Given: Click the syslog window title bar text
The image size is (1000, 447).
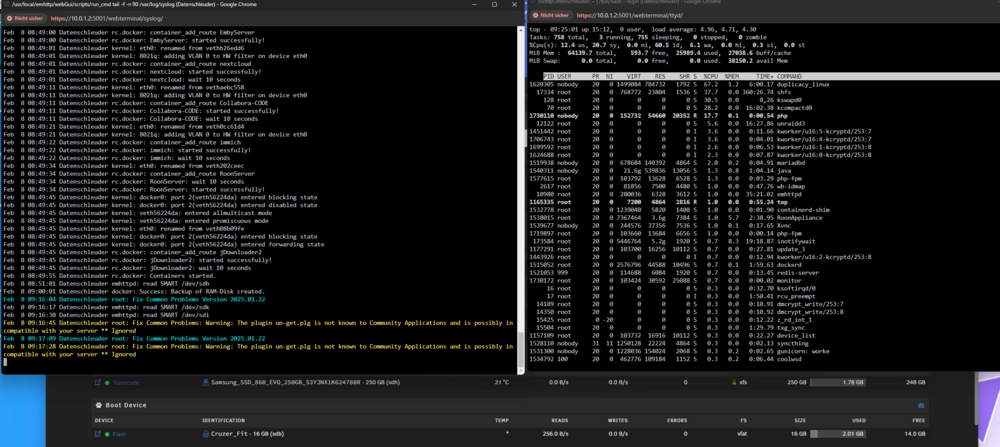Looking at the screenshot, I should point(137,4).
